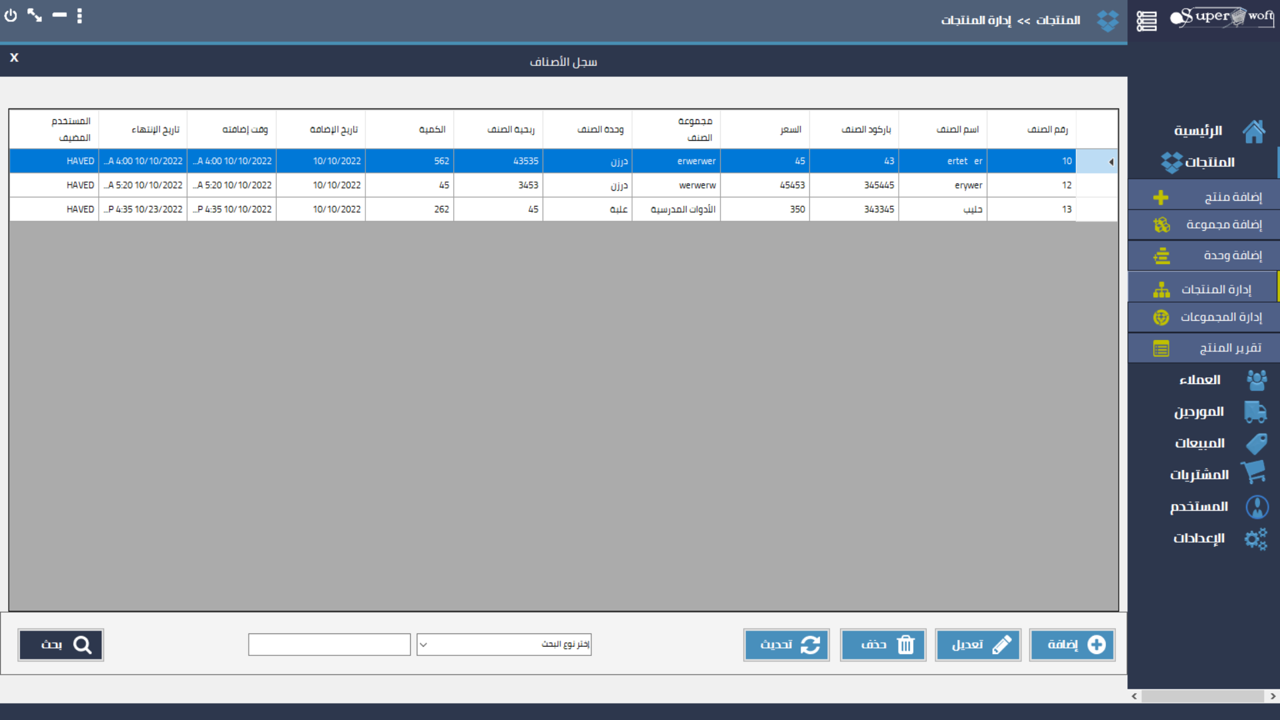The image size is (1280, 720).
Task: Click the three-dot menu in the top bar
Action: click(79, 15)
